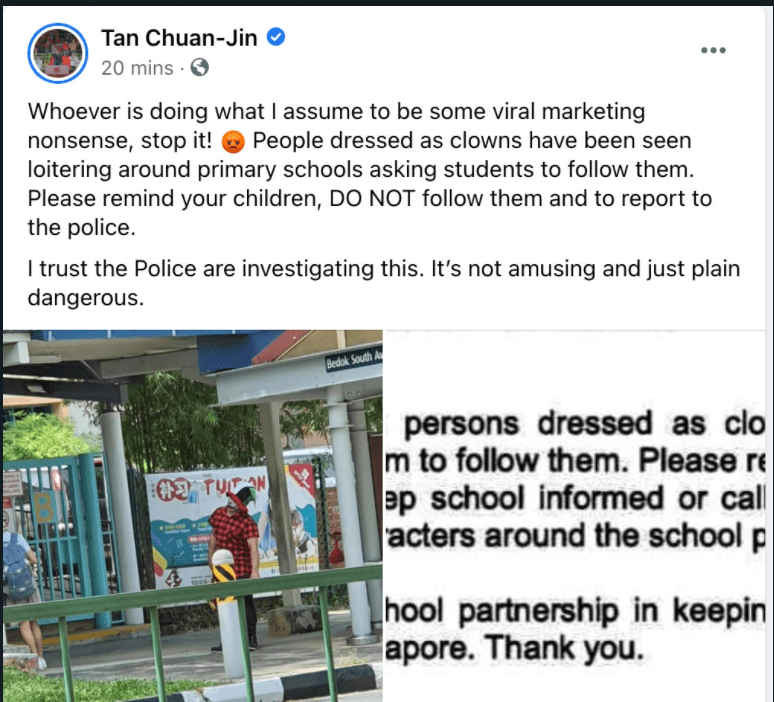This screenshot has width=774, height=702.
Task: Click 'school informed or call' letter line
Action: pyautogui.click(x=595, y=498)
